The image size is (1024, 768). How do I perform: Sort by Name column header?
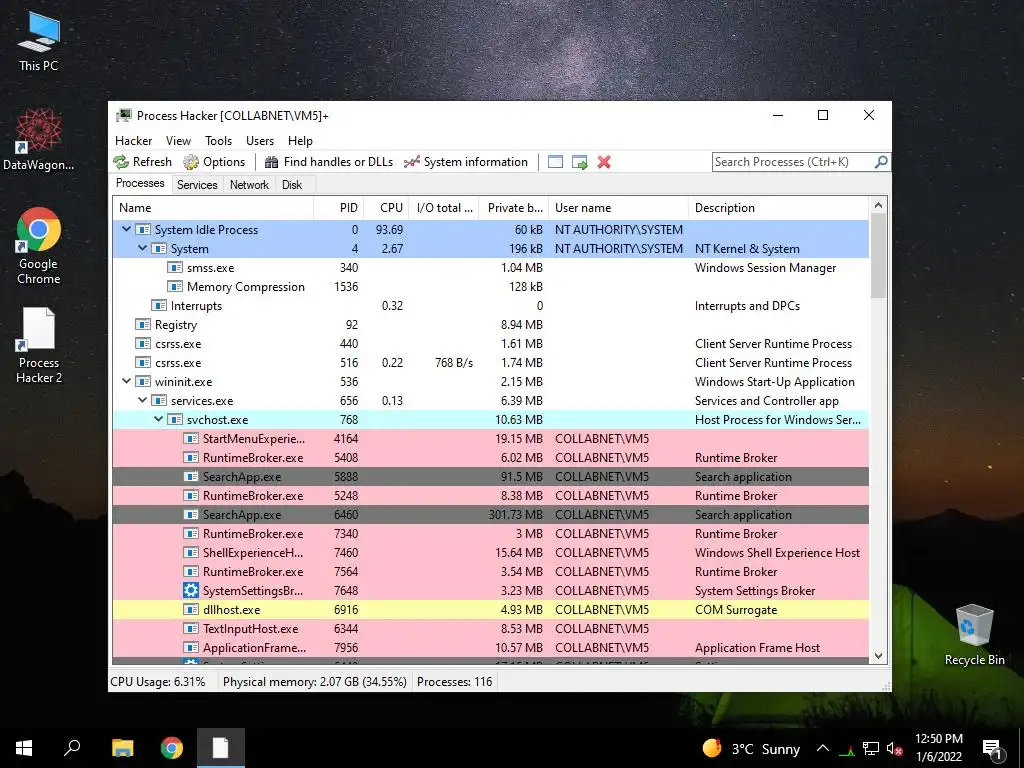pos(213,208)
